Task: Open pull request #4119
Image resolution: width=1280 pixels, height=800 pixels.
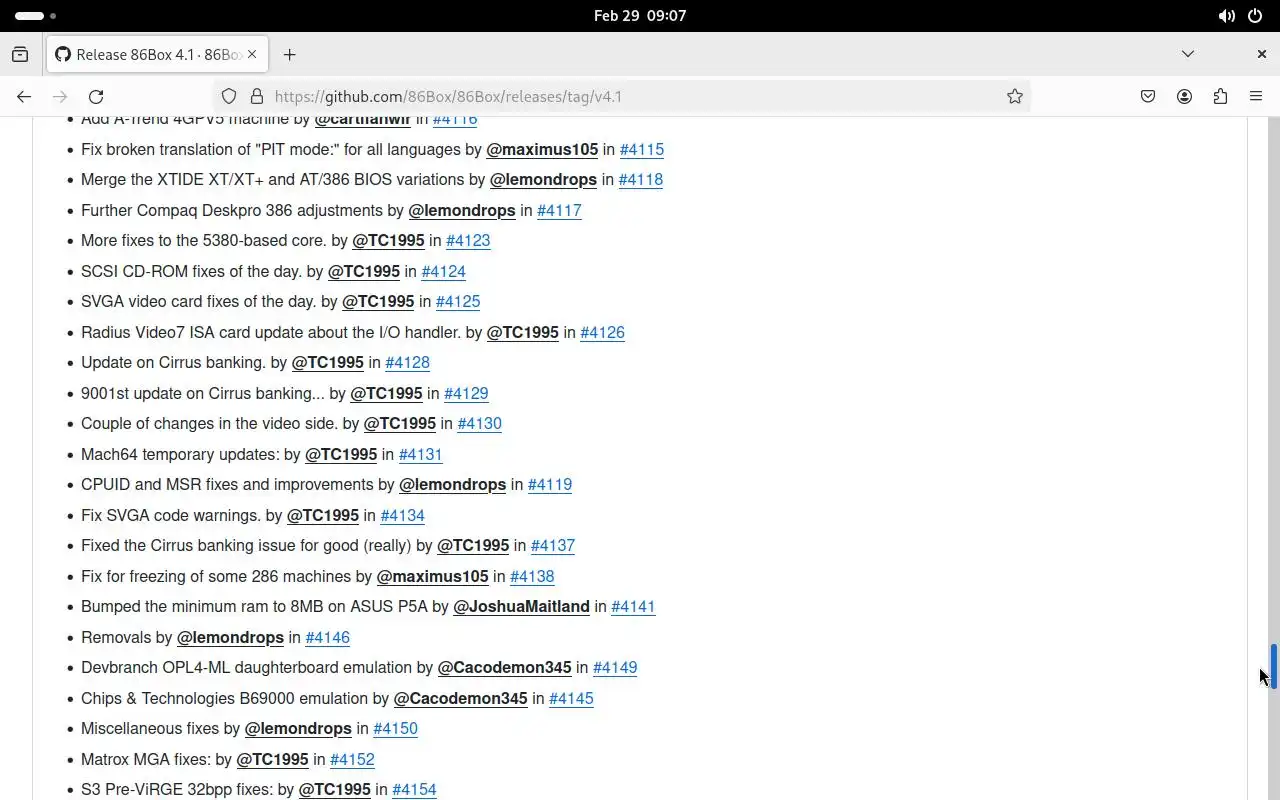Action: coord(550,485)
